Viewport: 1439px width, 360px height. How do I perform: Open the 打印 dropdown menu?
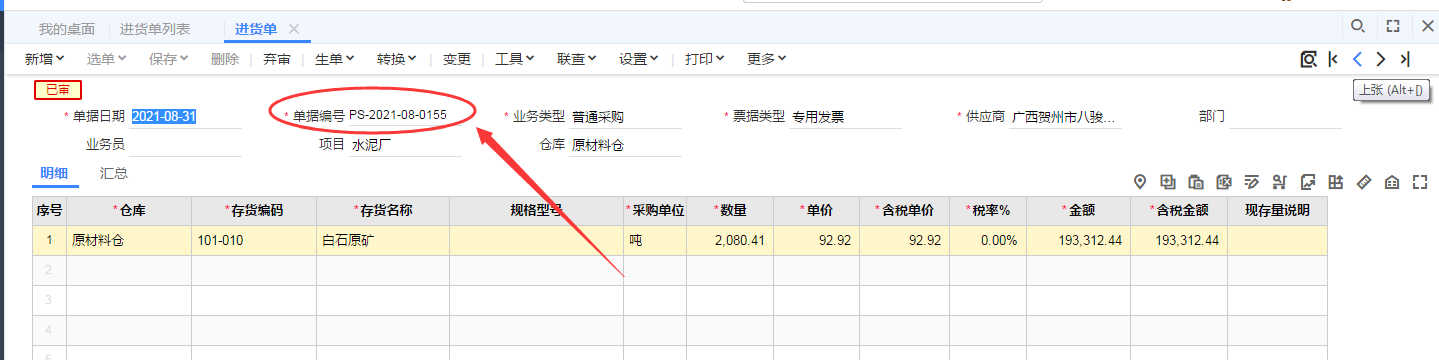click(x=705, y=59)
